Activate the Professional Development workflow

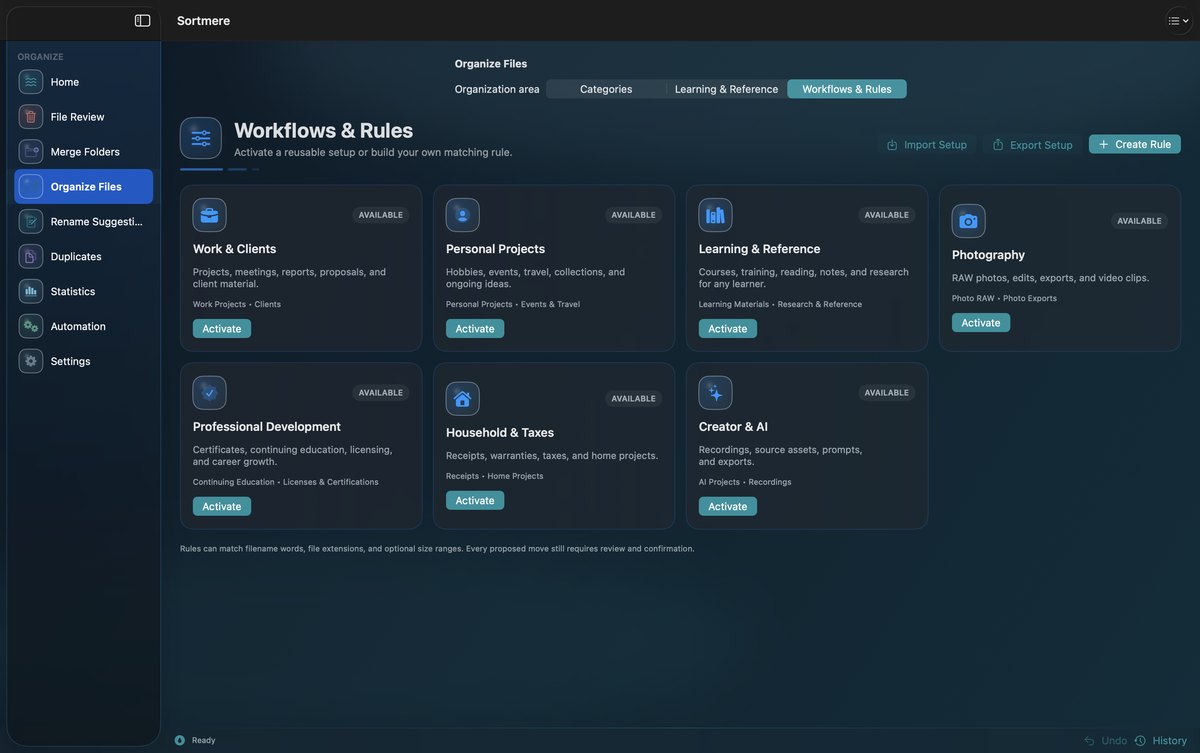tap(222, 507)
